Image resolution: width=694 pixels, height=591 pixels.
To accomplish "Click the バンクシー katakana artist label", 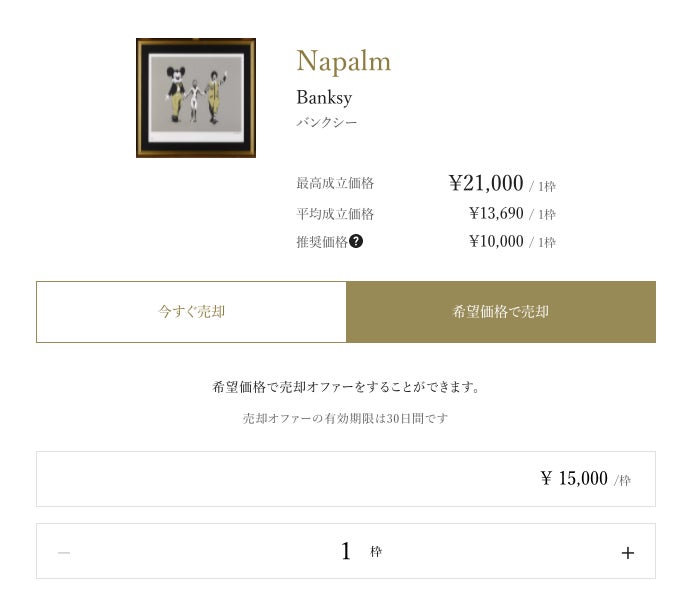I will (326, 123).
